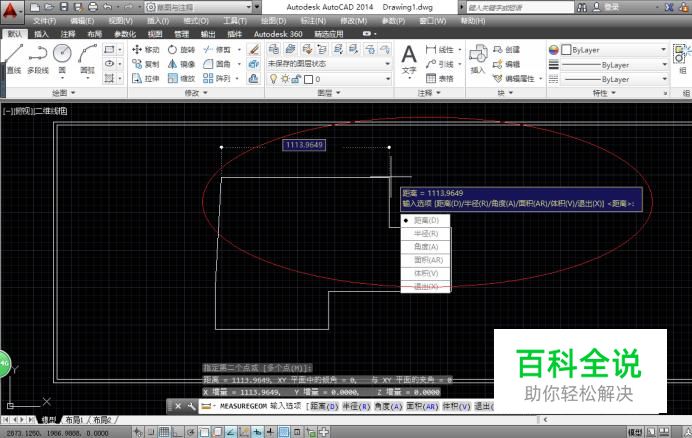Viewport: 692px width, 438px height.
Task: Click the Trim (修剪) tool
Action: (x=217, y=49)
